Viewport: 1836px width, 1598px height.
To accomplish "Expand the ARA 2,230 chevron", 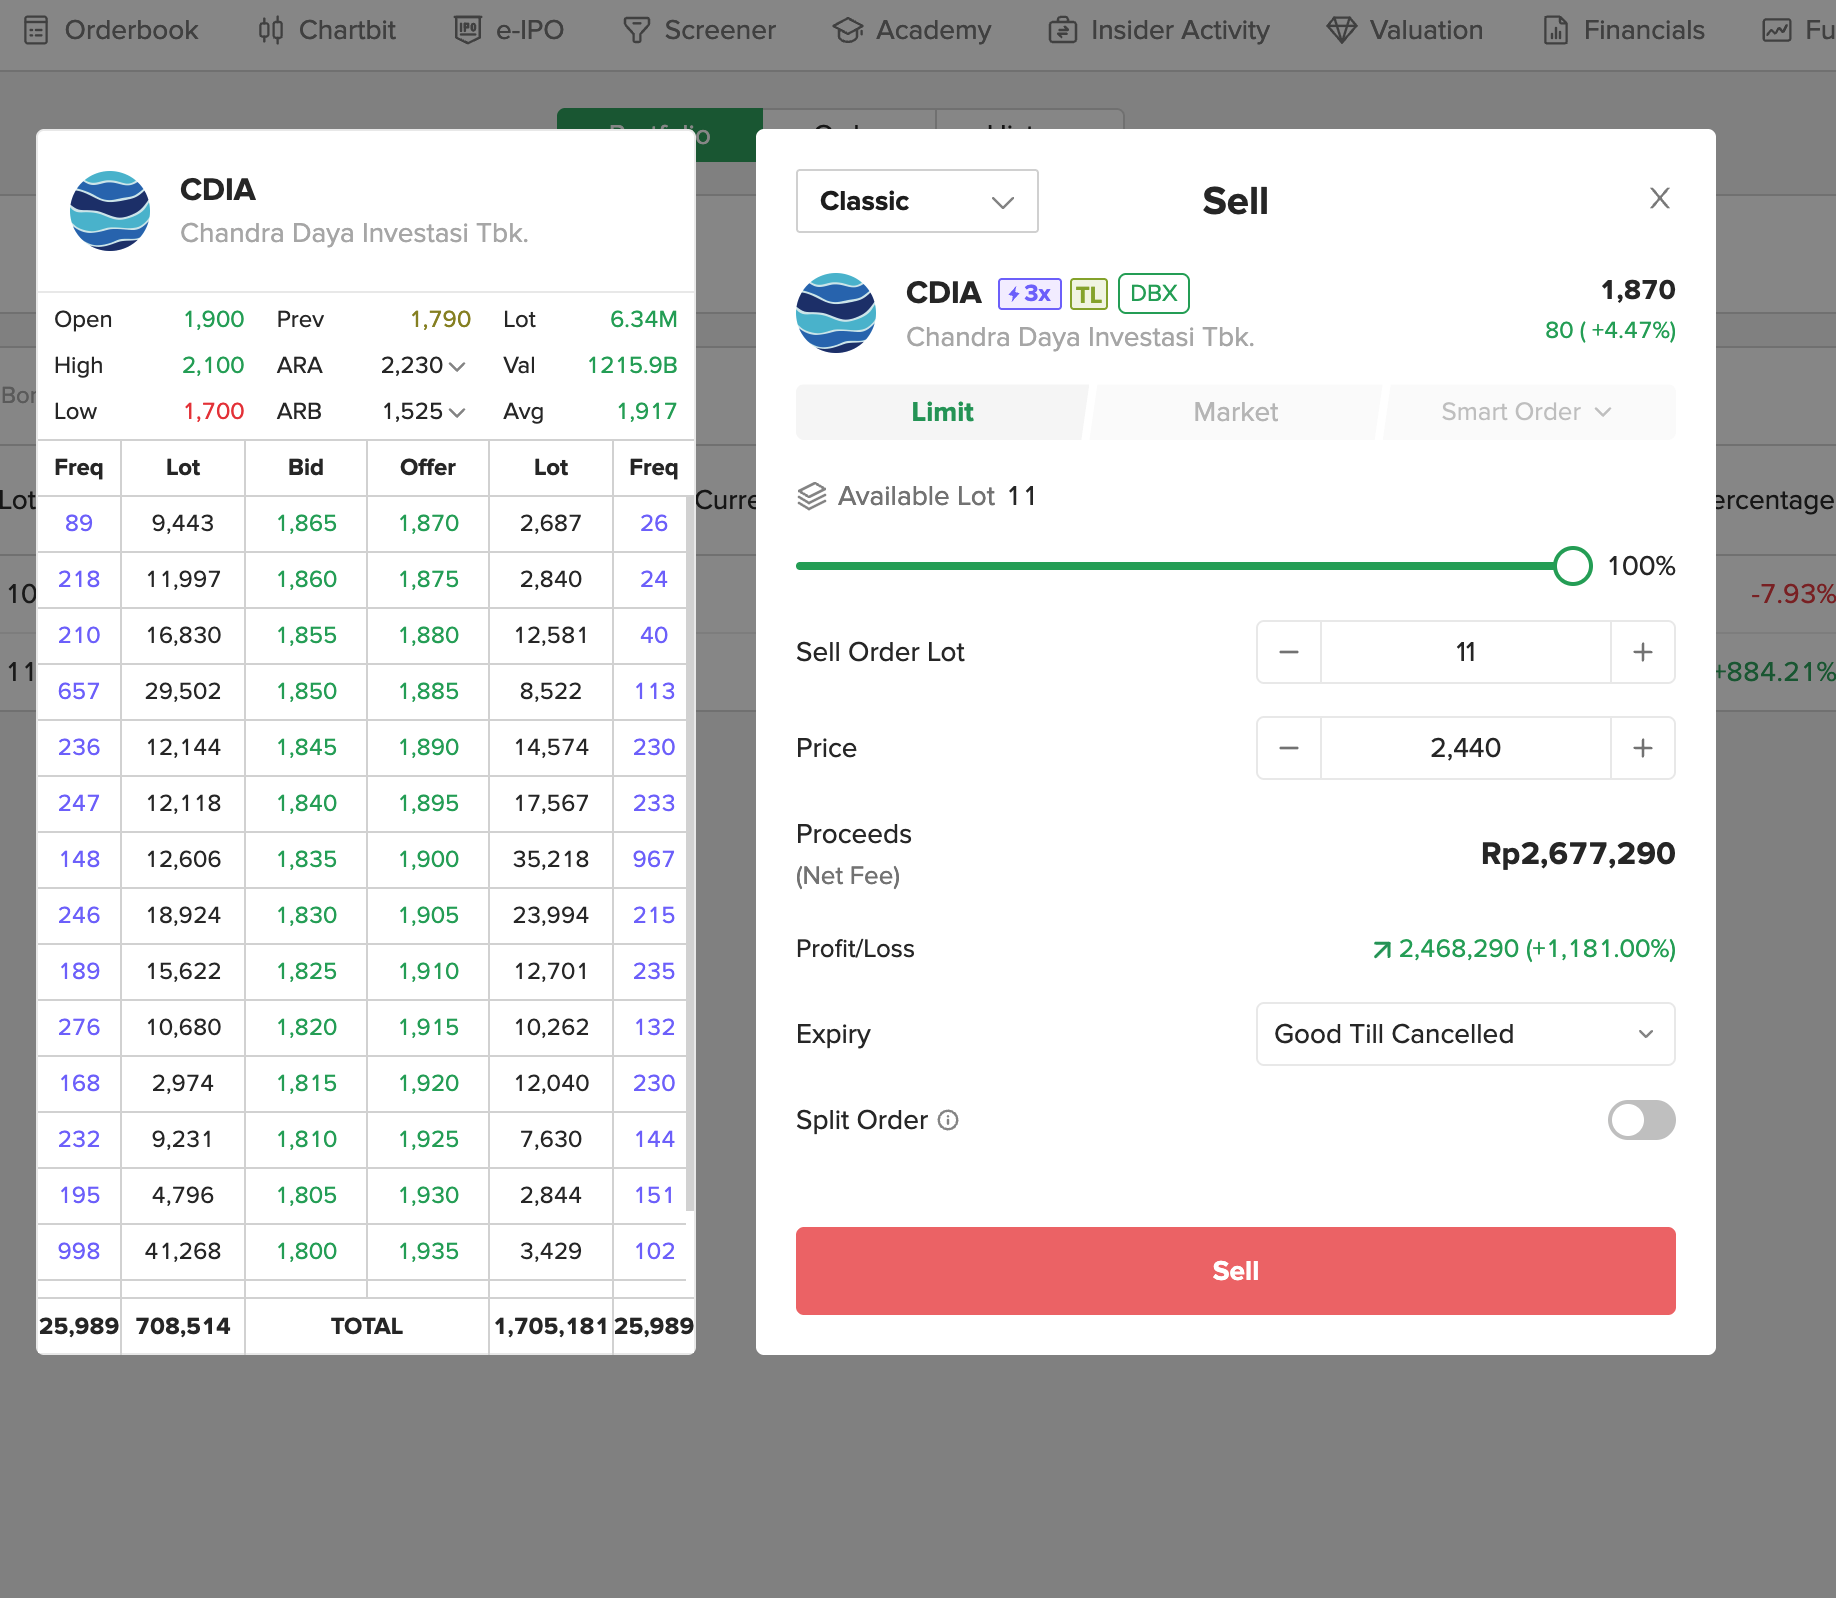I will pos(457,366).
